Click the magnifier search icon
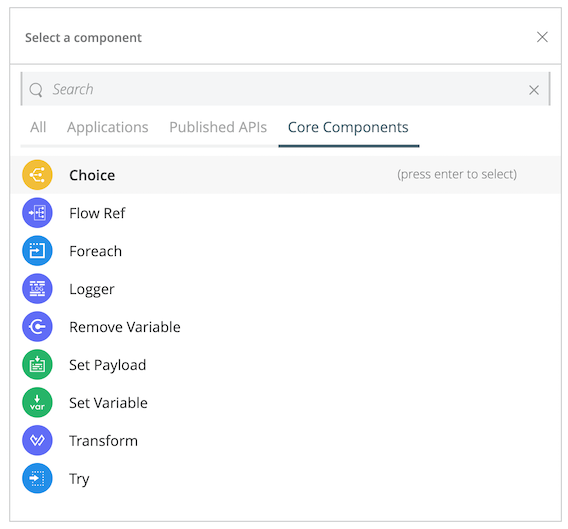This screenshot has width=568, height=529. point(36,89)
